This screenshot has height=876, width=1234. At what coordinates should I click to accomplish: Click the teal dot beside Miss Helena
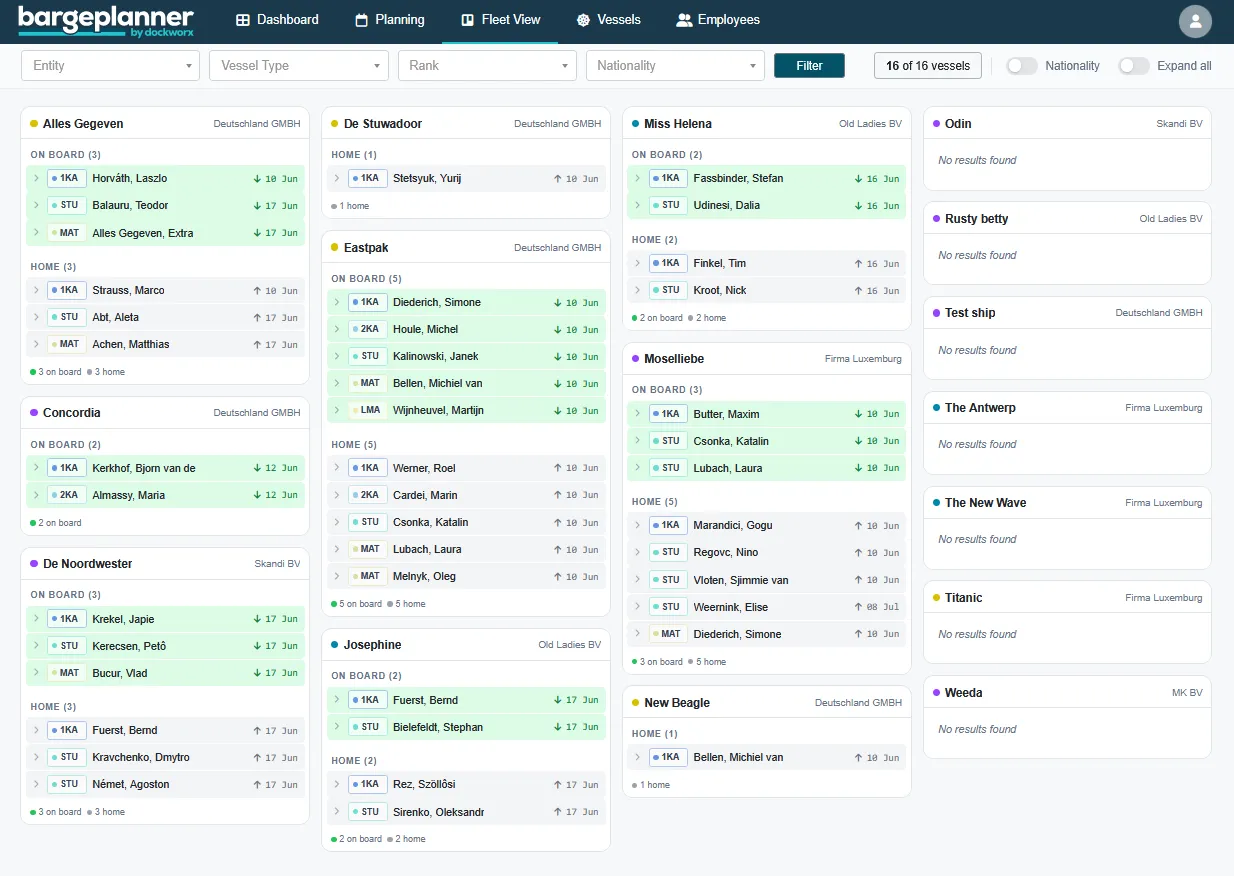(x=635, y=124)
